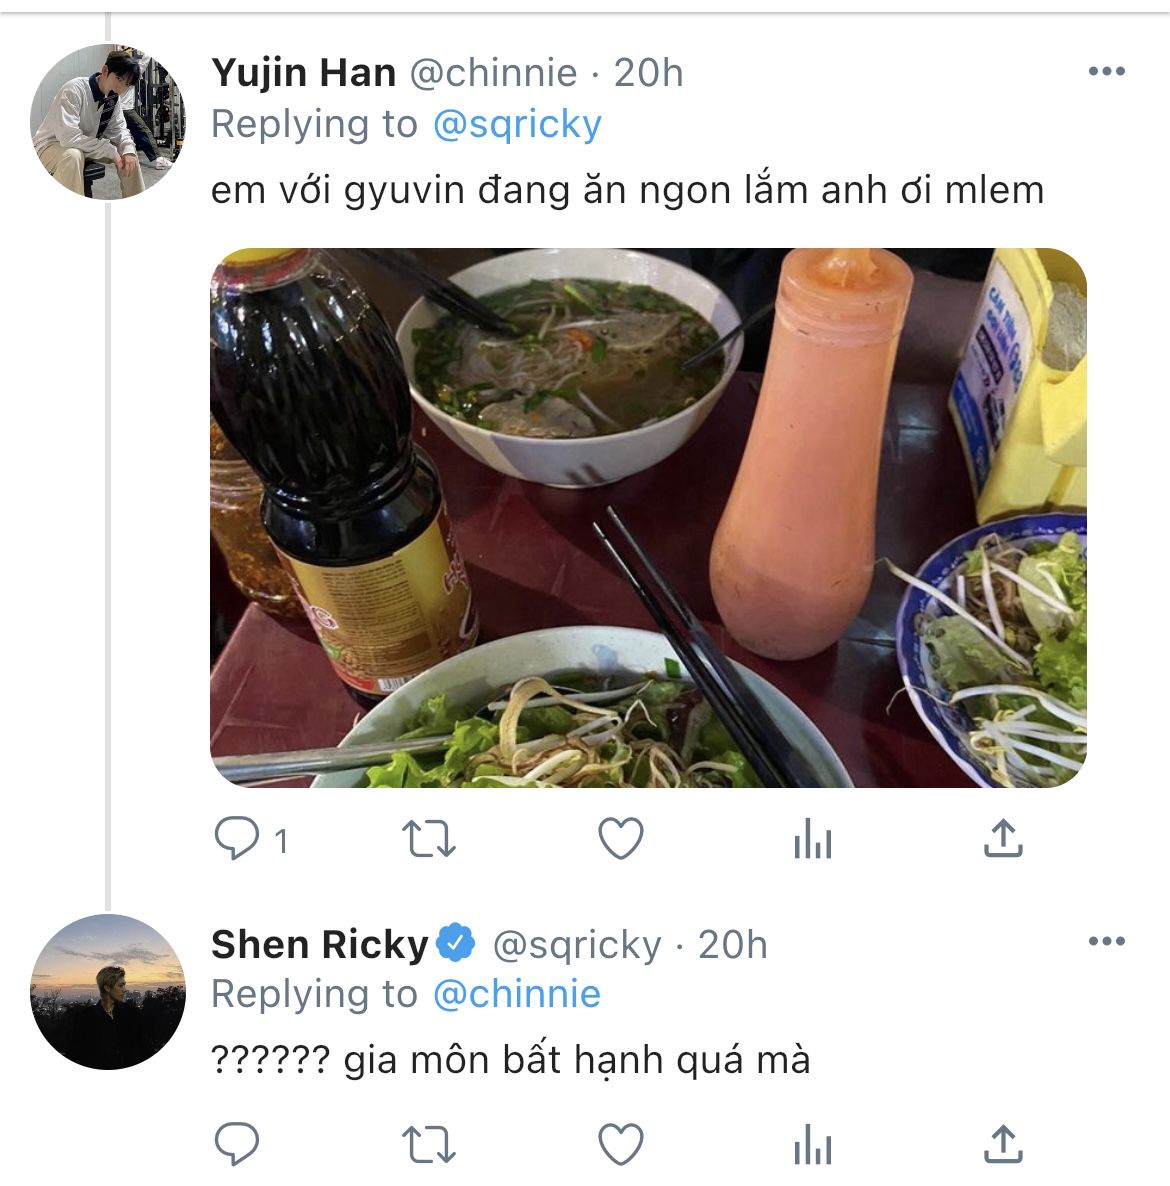View analytics for Shen Ricky's reply
This screenshot has width=1170, height=1186.
(x=812, y=1145)
